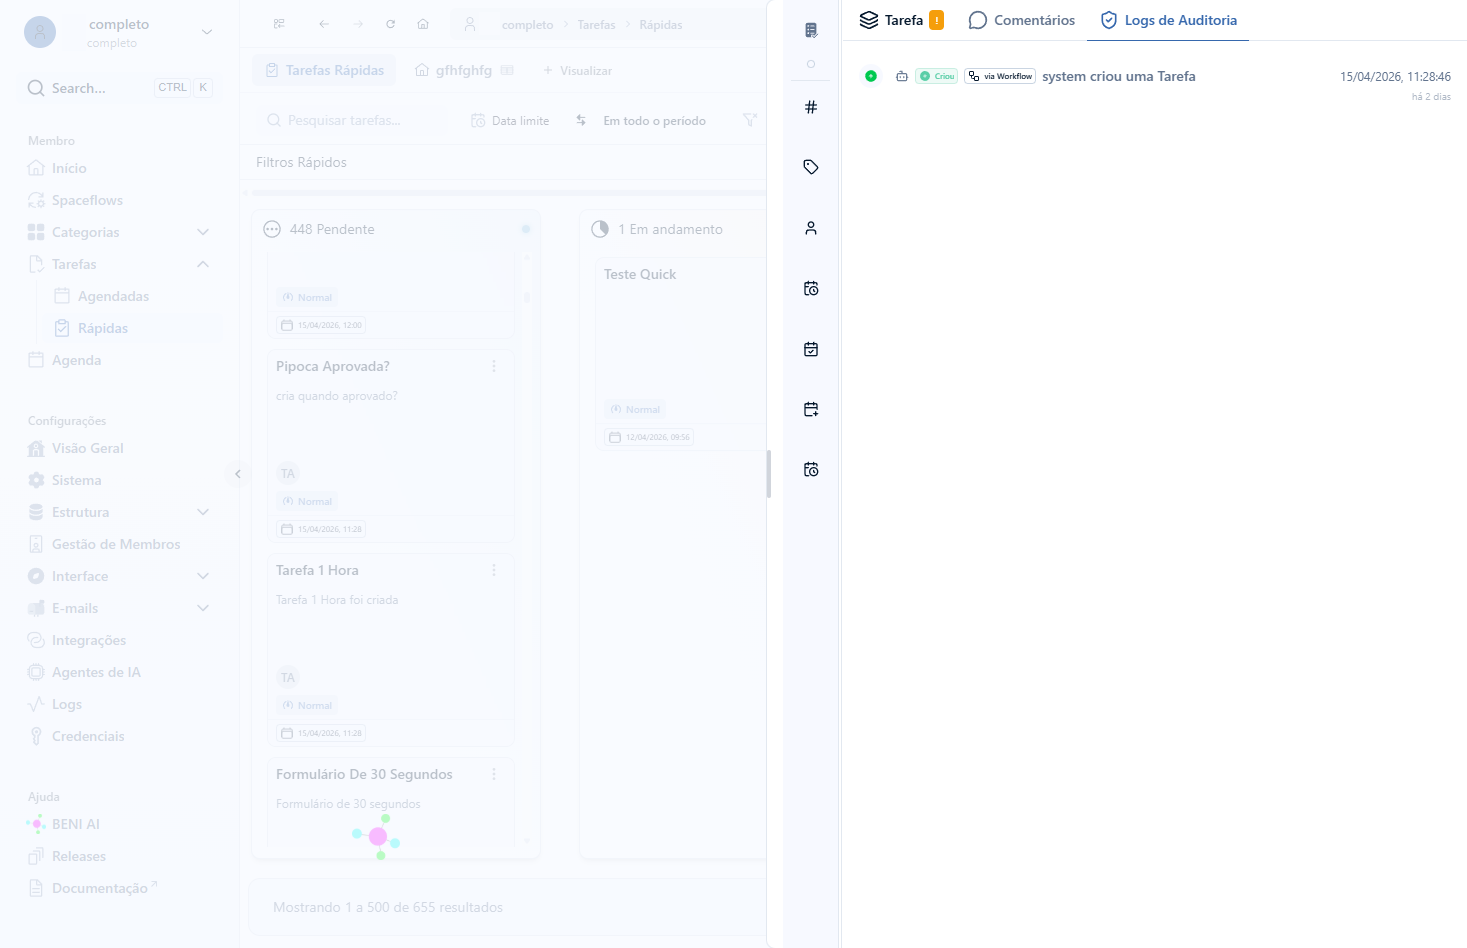Screen dimensions: 1467x948
Task: Expand the Categorias menu
Action: point(203,232)
